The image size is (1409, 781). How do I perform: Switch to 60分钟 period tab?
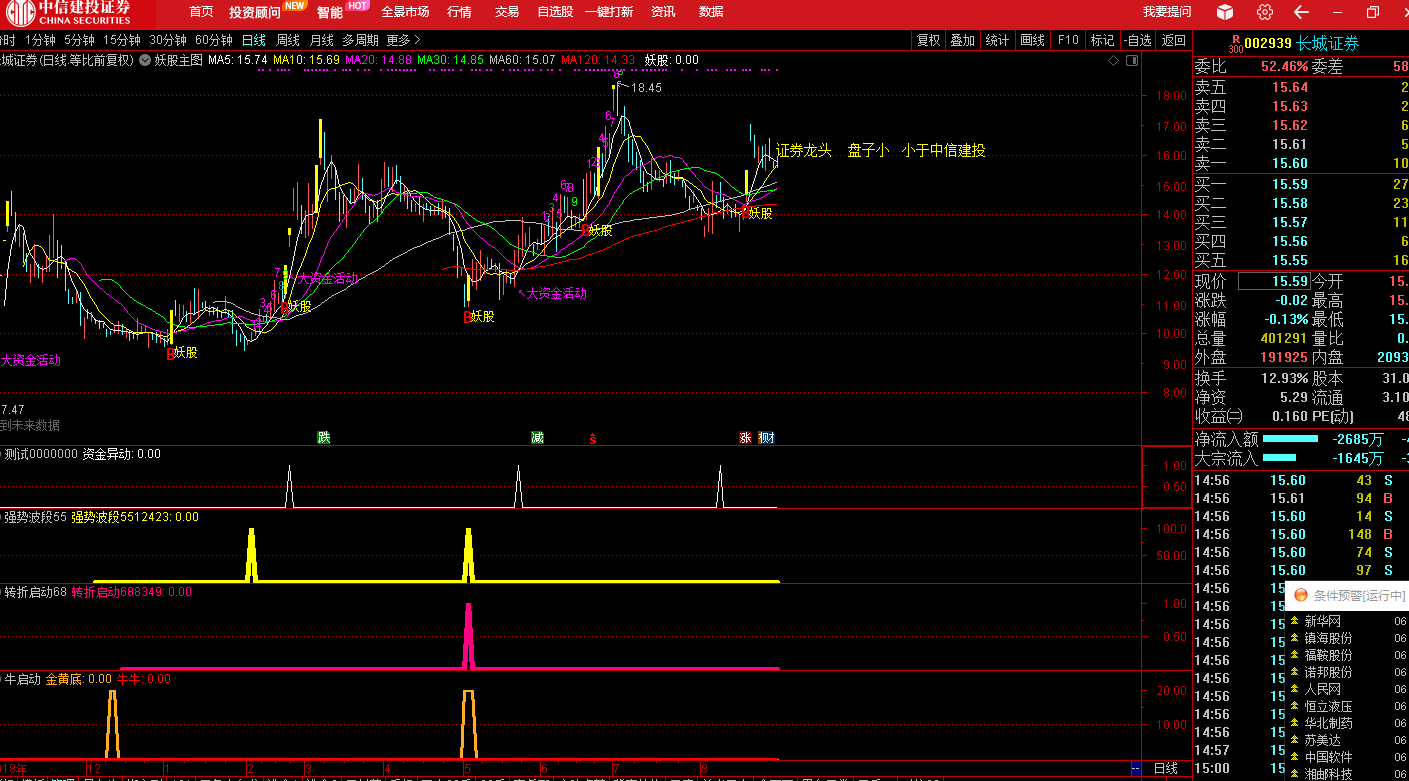(x=214, y=41)
